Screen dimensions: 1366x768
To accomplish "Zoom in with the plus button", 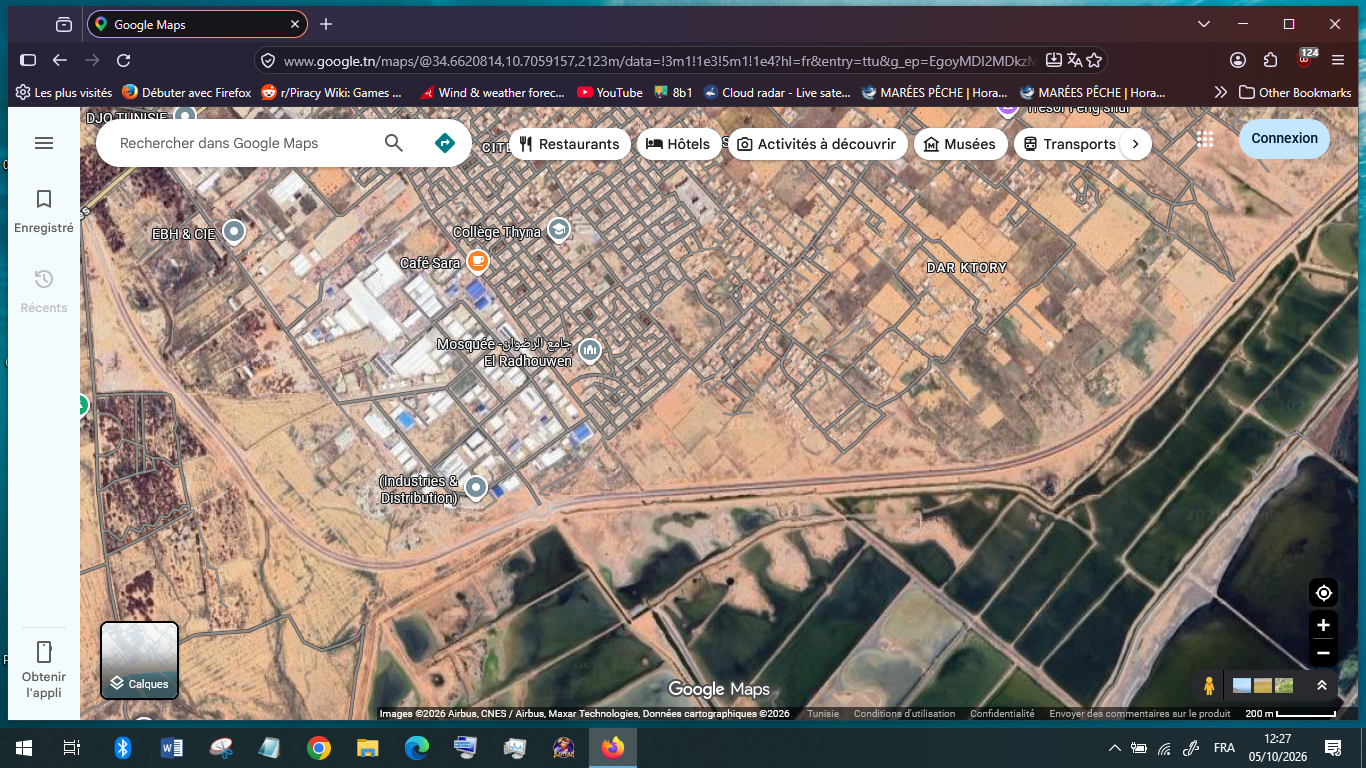I will [1323, 625].
